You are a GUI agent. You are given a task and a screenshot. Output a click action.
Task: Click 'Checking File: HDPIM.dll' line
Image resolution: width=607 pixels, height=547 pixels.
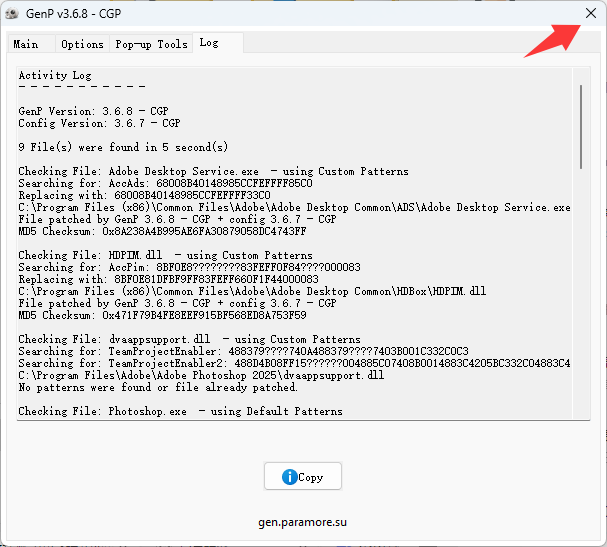pyautogui.click(x=165, y=255)
